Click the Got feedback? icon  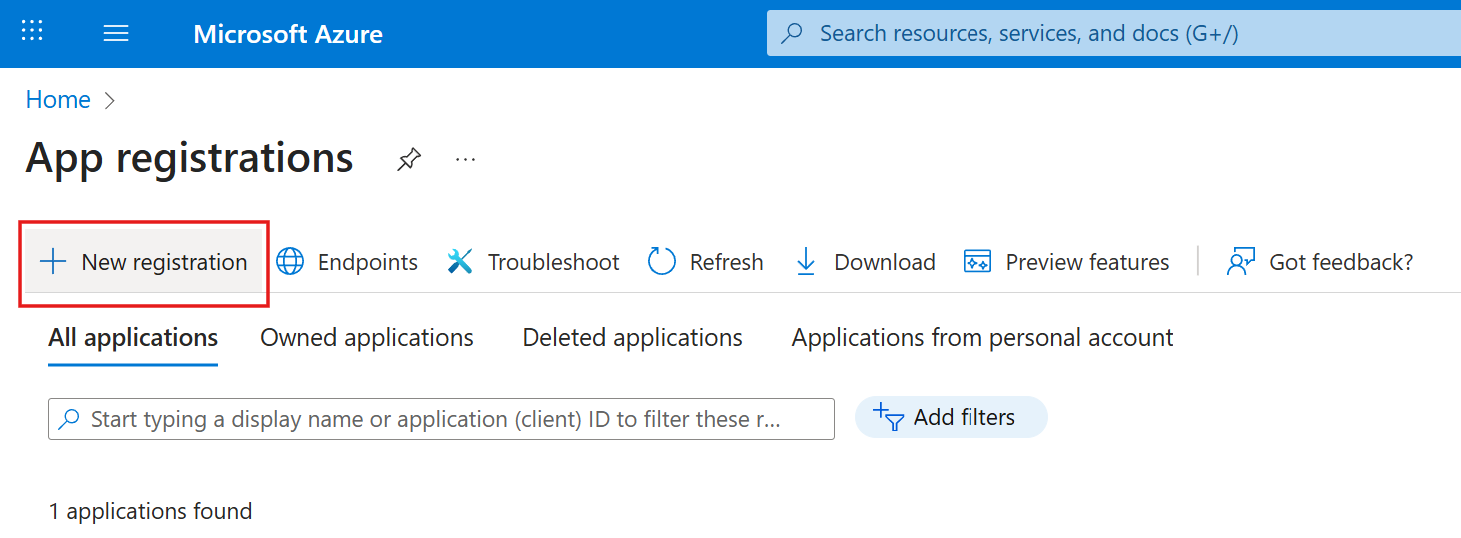click(1241, 262)
